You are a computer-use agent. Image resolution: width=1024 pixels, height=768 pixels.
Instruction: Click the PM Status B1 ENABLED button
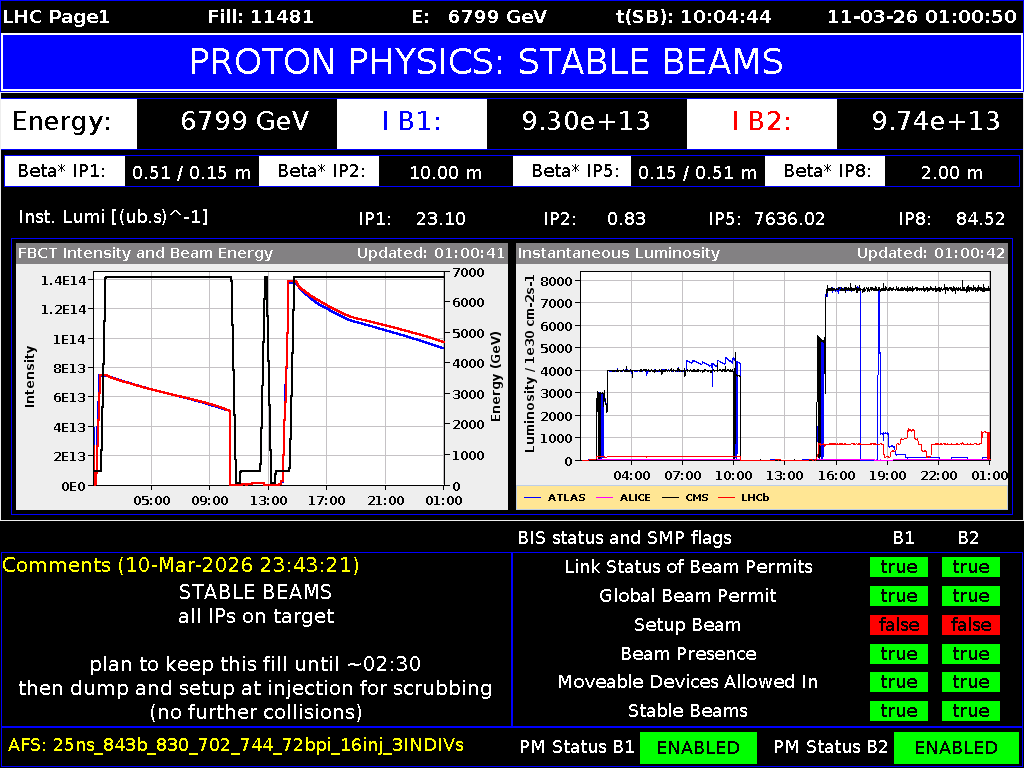[698, 747]
